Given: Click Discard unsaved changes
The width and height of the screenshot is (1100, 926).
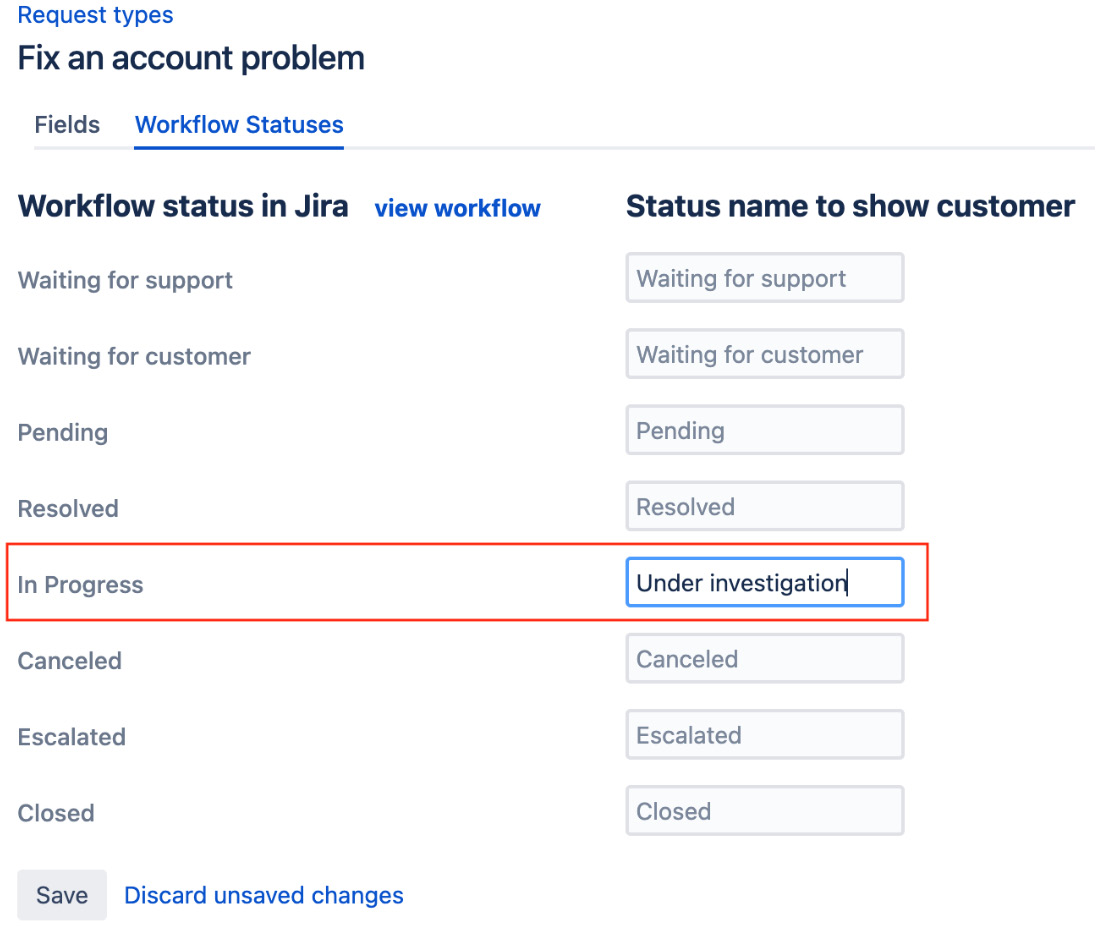Looking at the screenshot, I should (263, 895).
